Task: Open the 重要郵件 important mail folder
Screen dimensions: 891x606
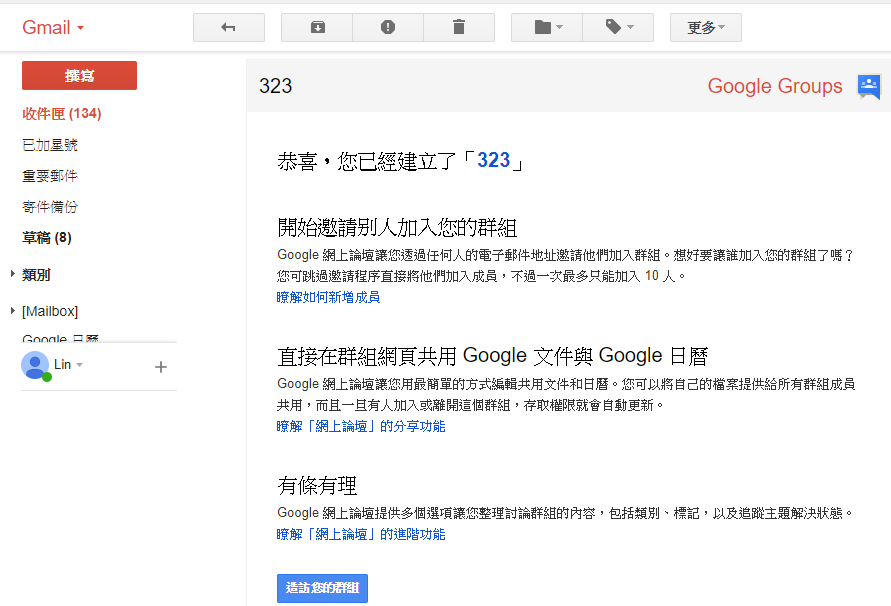Action: 50,176
